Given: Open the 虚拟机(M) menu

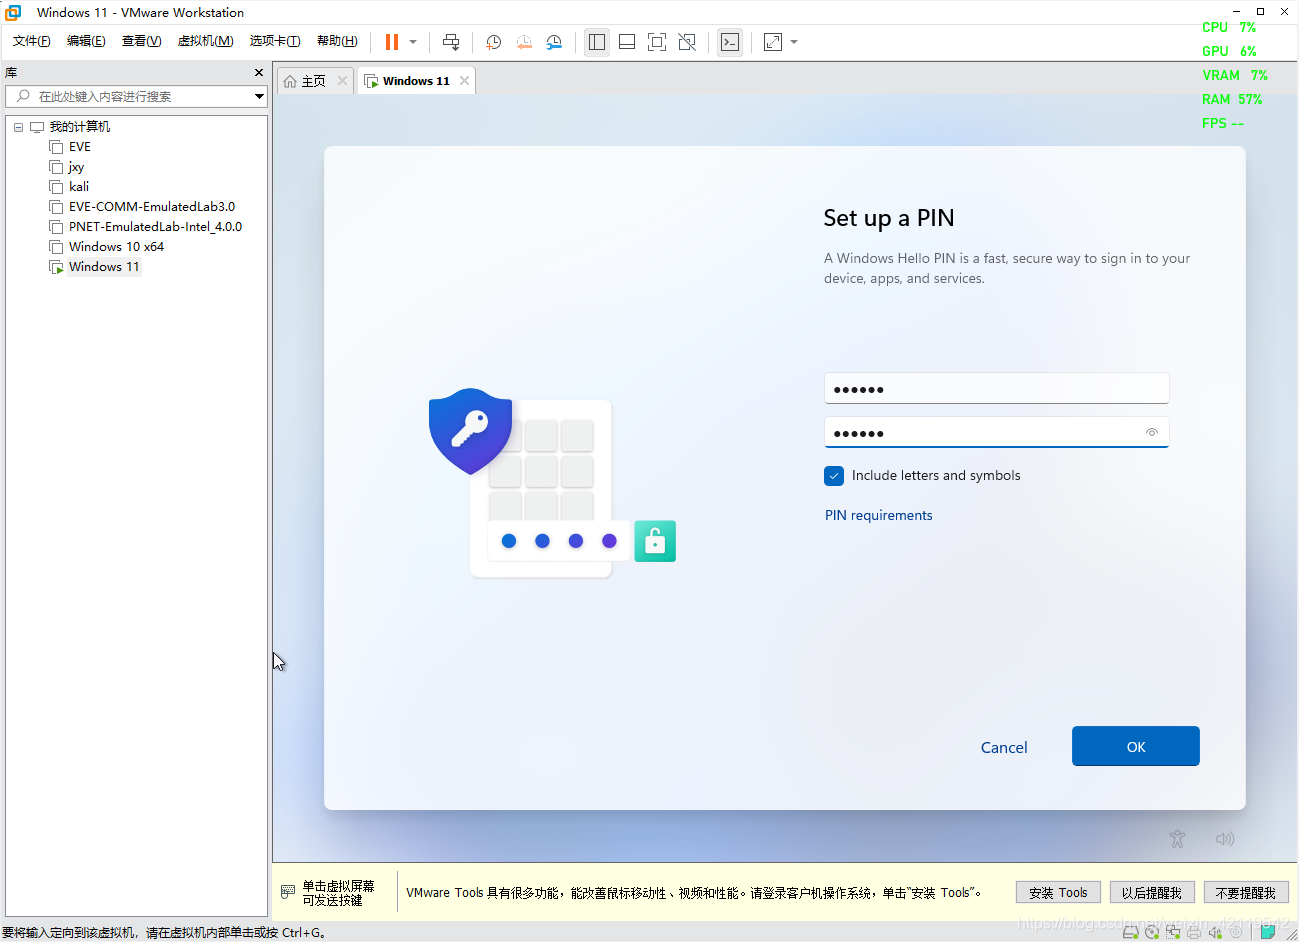Looking at the screenshot, I should pos(205,41).
